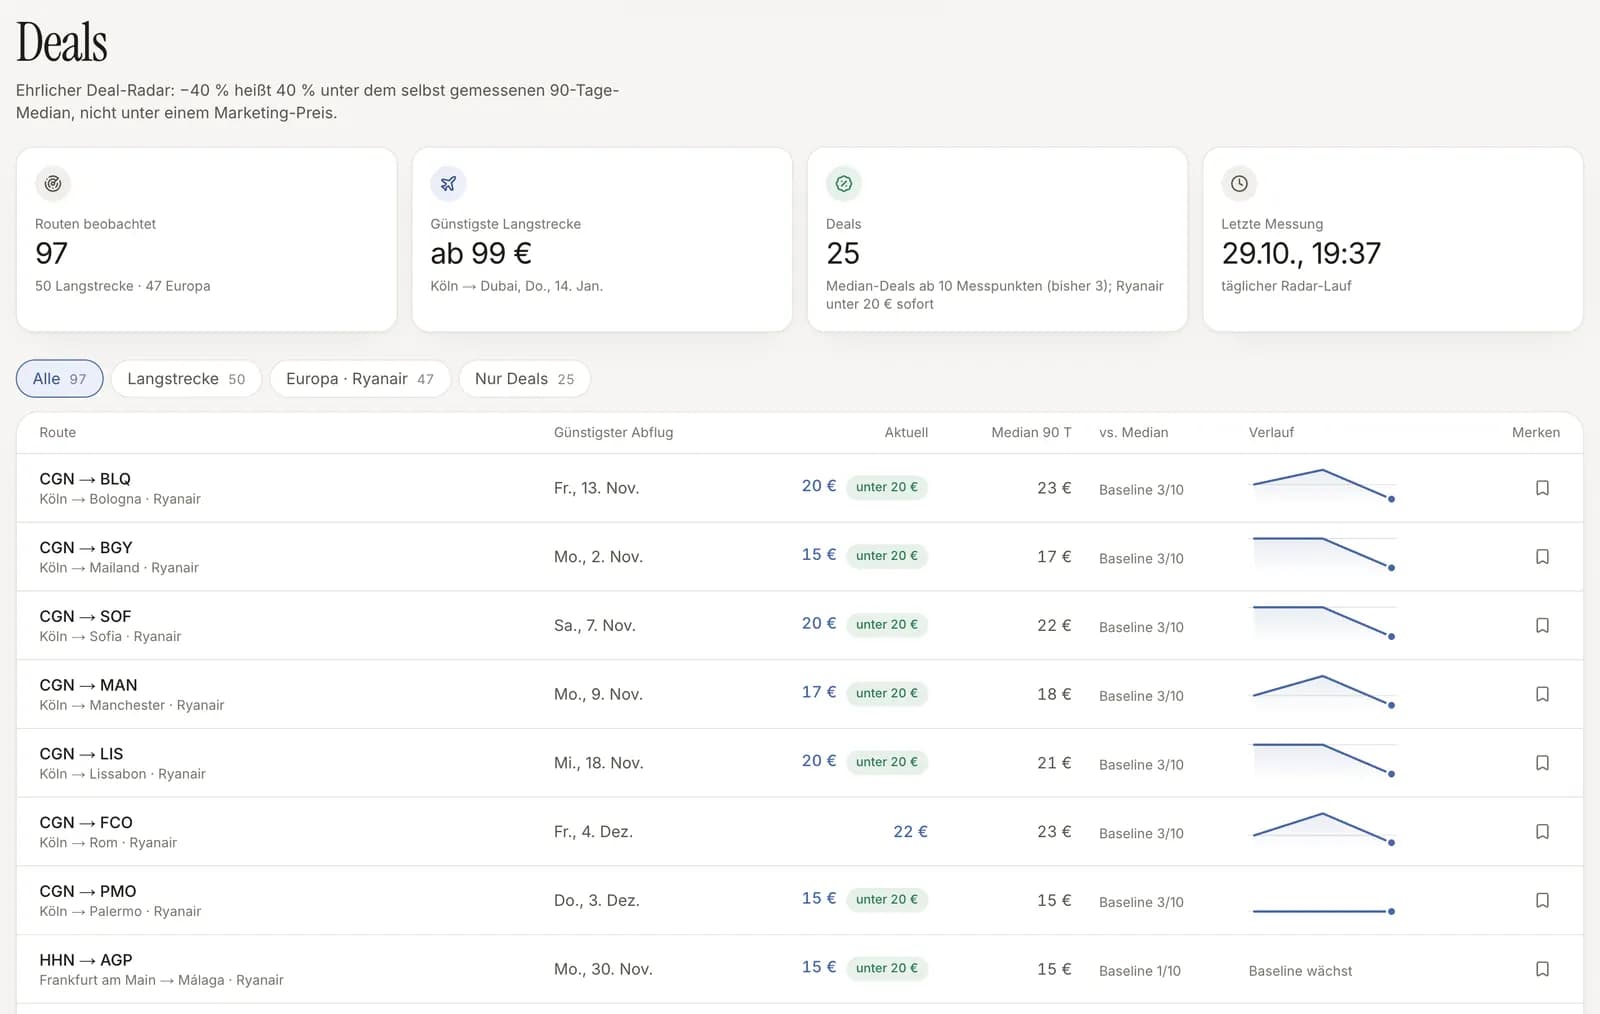Click the unter 20 € badge for CGN → PMO
Image resolution: width=1600 pixels, height=1014 pixels.
(887, 899)
